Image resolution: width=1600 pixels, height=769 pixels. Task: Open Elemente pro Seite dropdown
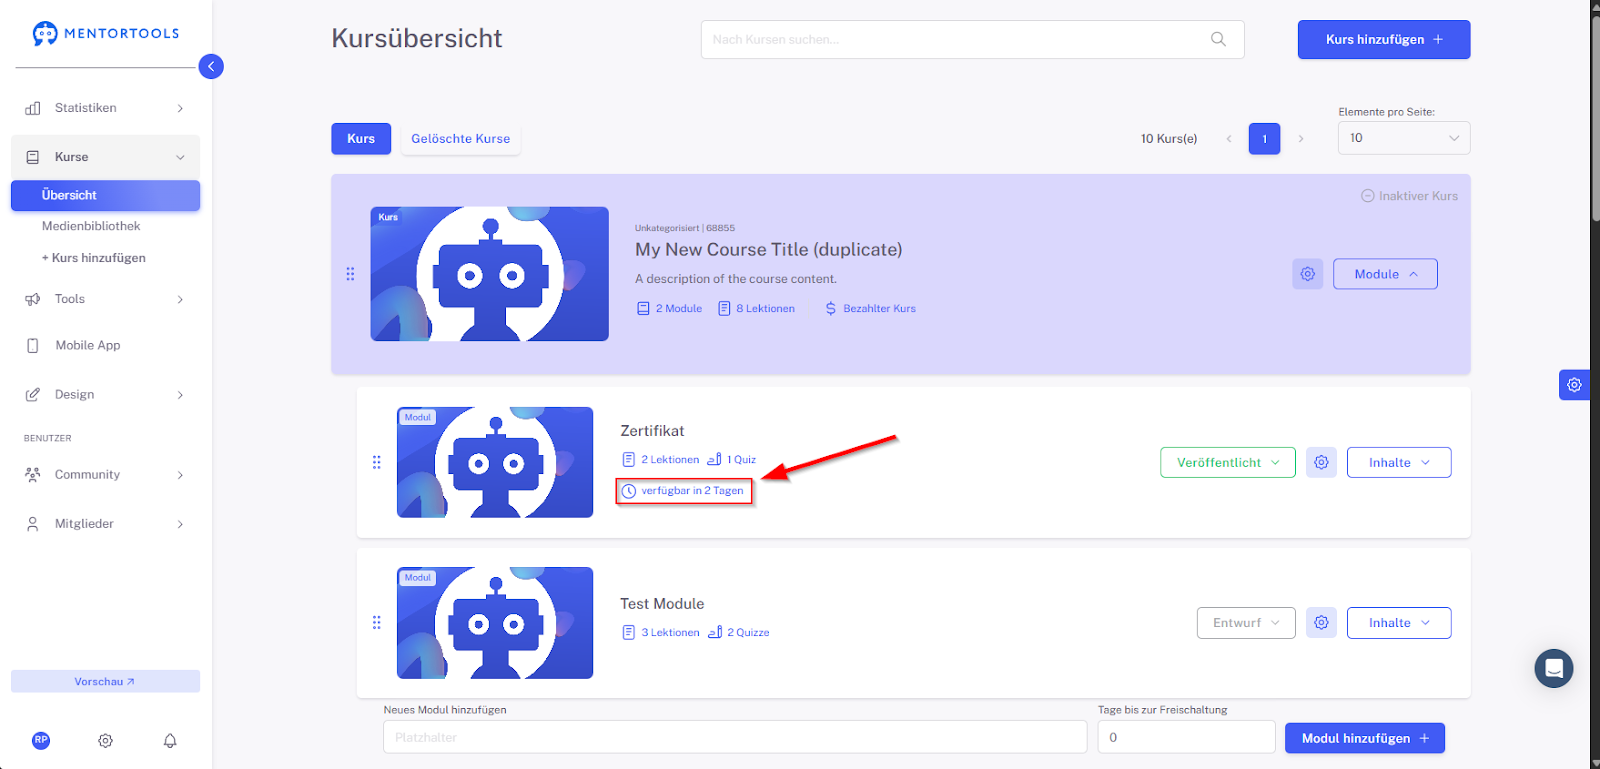tap(1404, 138)
